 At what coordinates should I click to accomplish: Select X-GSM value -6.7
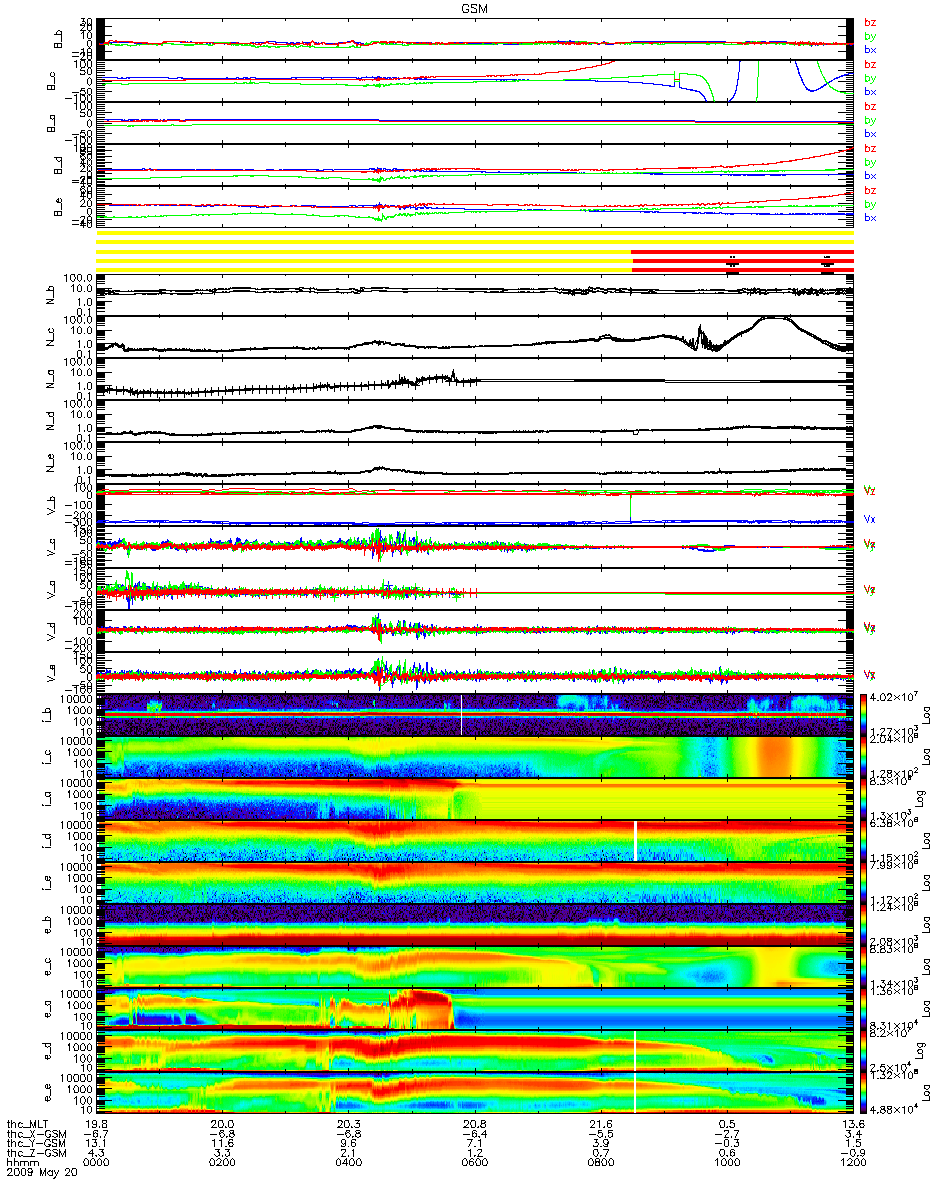pyautogui.click(x=96, y=1134)
